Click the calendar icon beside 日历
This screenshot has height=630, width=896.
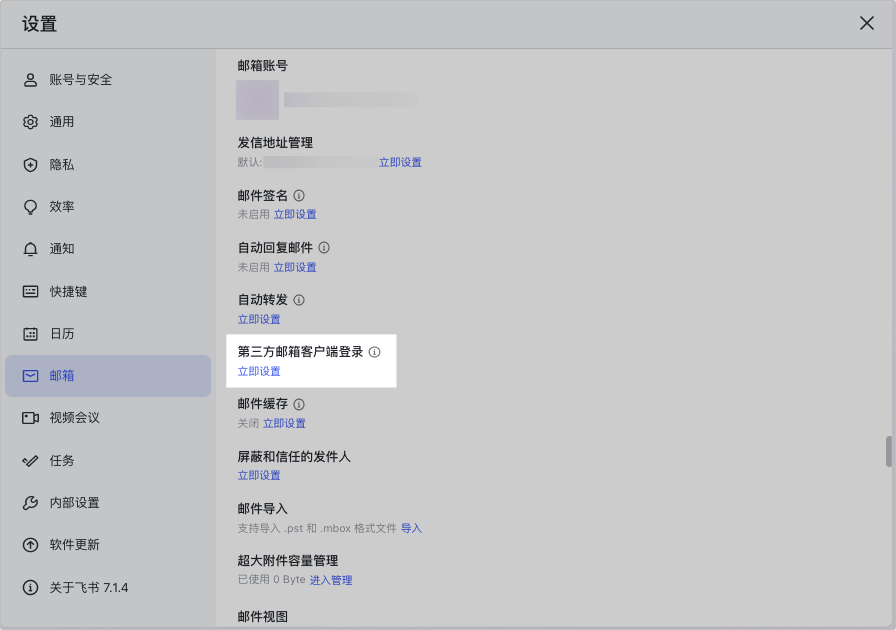click(30, 334)
